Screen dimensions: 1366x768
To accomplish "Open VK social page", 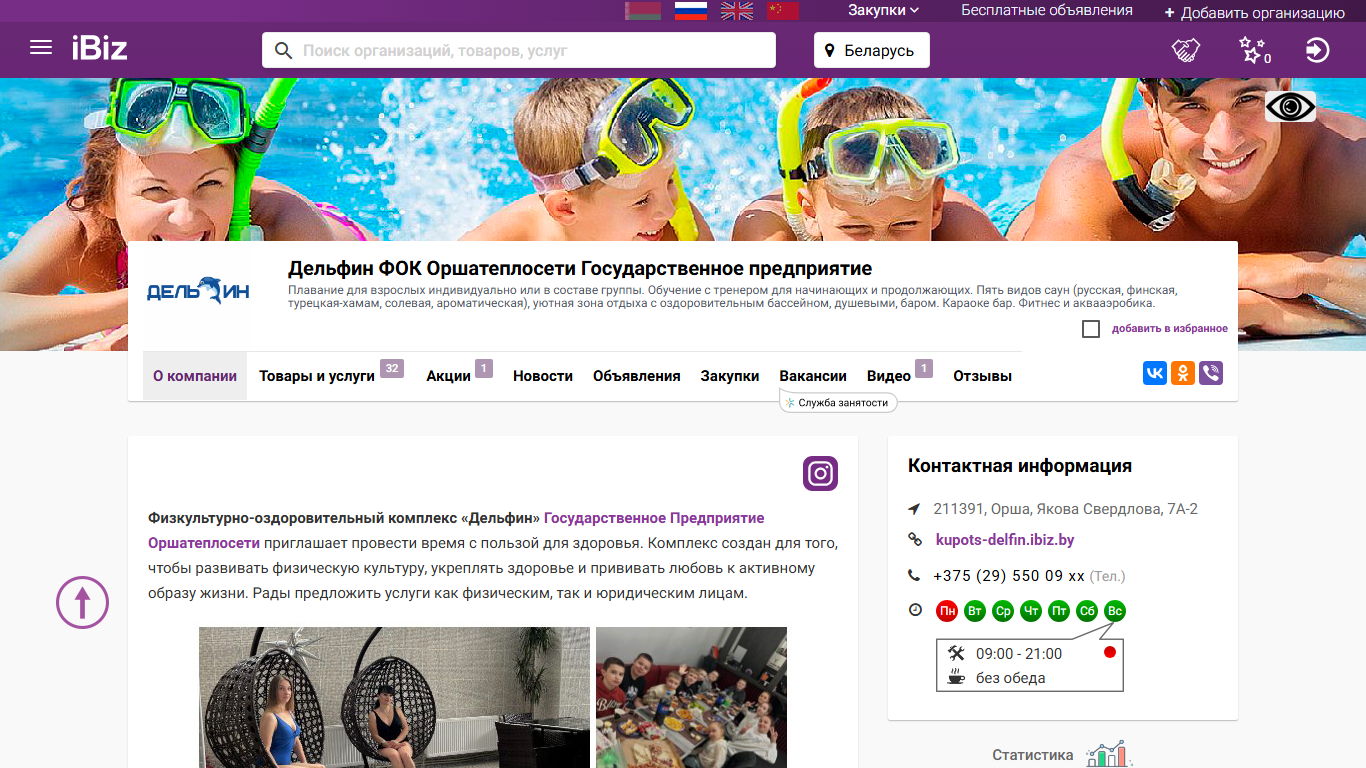I will (1155, 373).
